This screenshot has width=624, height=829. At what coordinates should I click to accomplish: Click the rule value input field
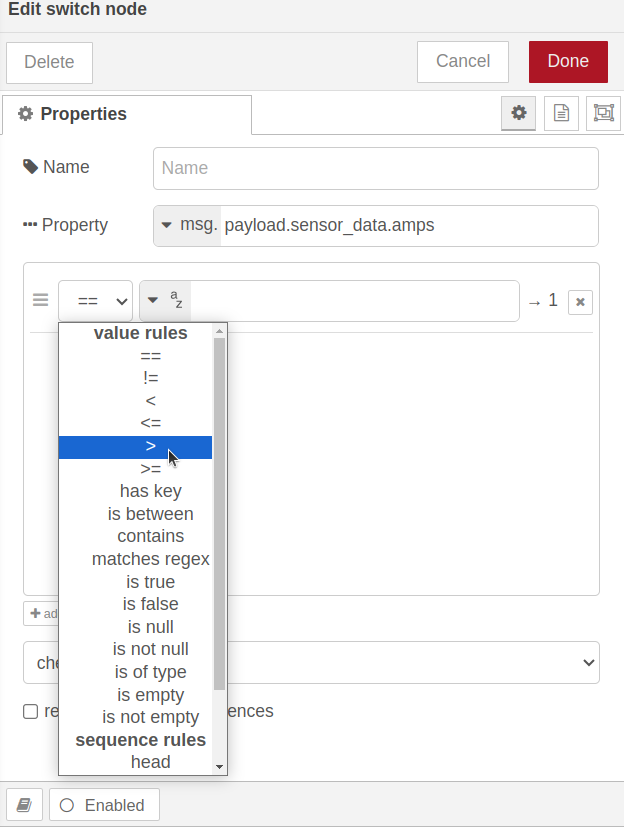[x=354, y=301]
